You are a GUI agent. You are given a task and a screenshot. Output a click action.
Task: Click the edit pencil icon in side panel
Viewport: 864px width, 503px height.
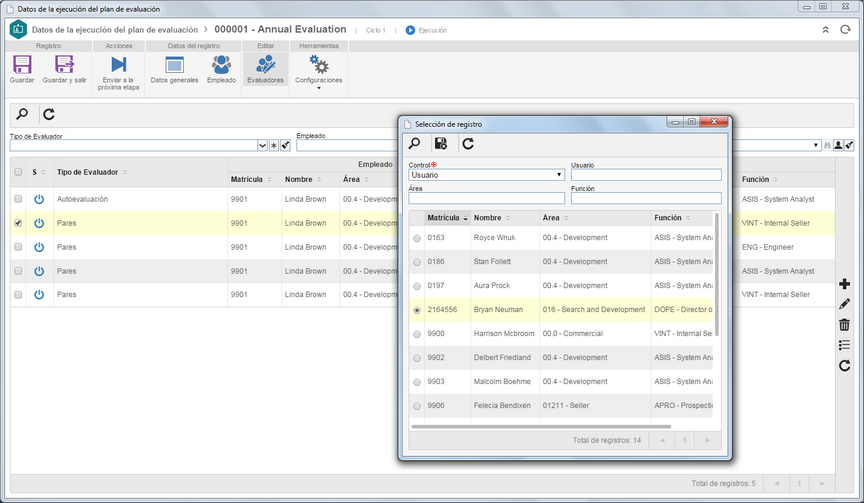[x=844, y=304]
